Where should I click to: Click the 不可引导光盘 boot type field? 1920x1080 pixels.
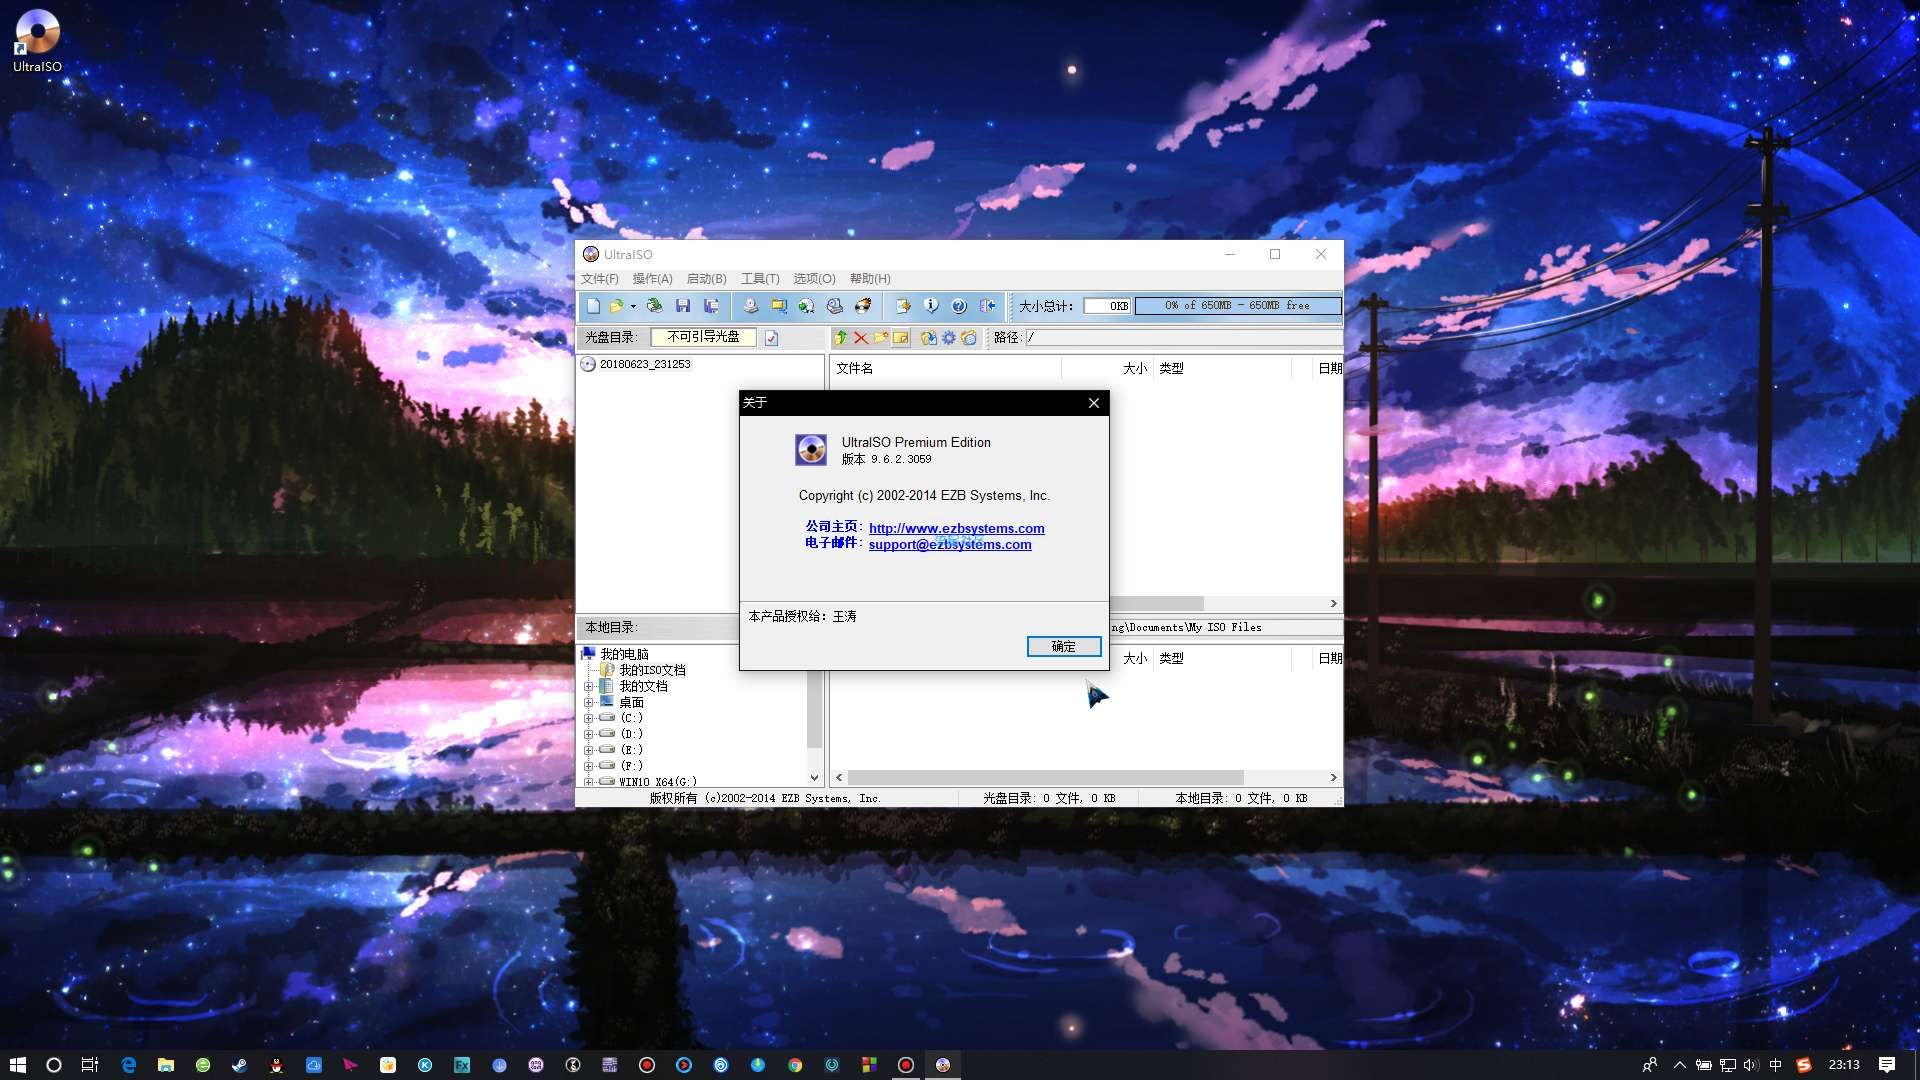click(703, 337)
